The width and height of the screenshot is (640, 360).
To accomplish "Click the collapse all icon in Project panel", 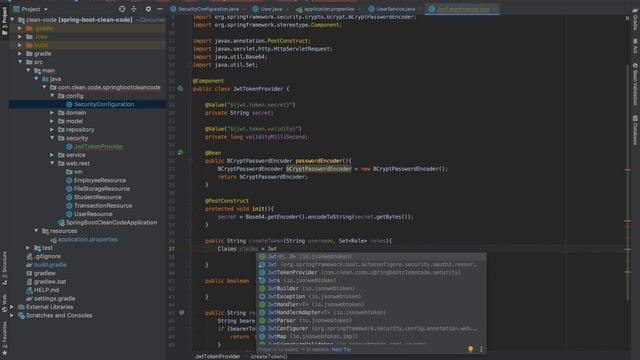I will (133, 9).
